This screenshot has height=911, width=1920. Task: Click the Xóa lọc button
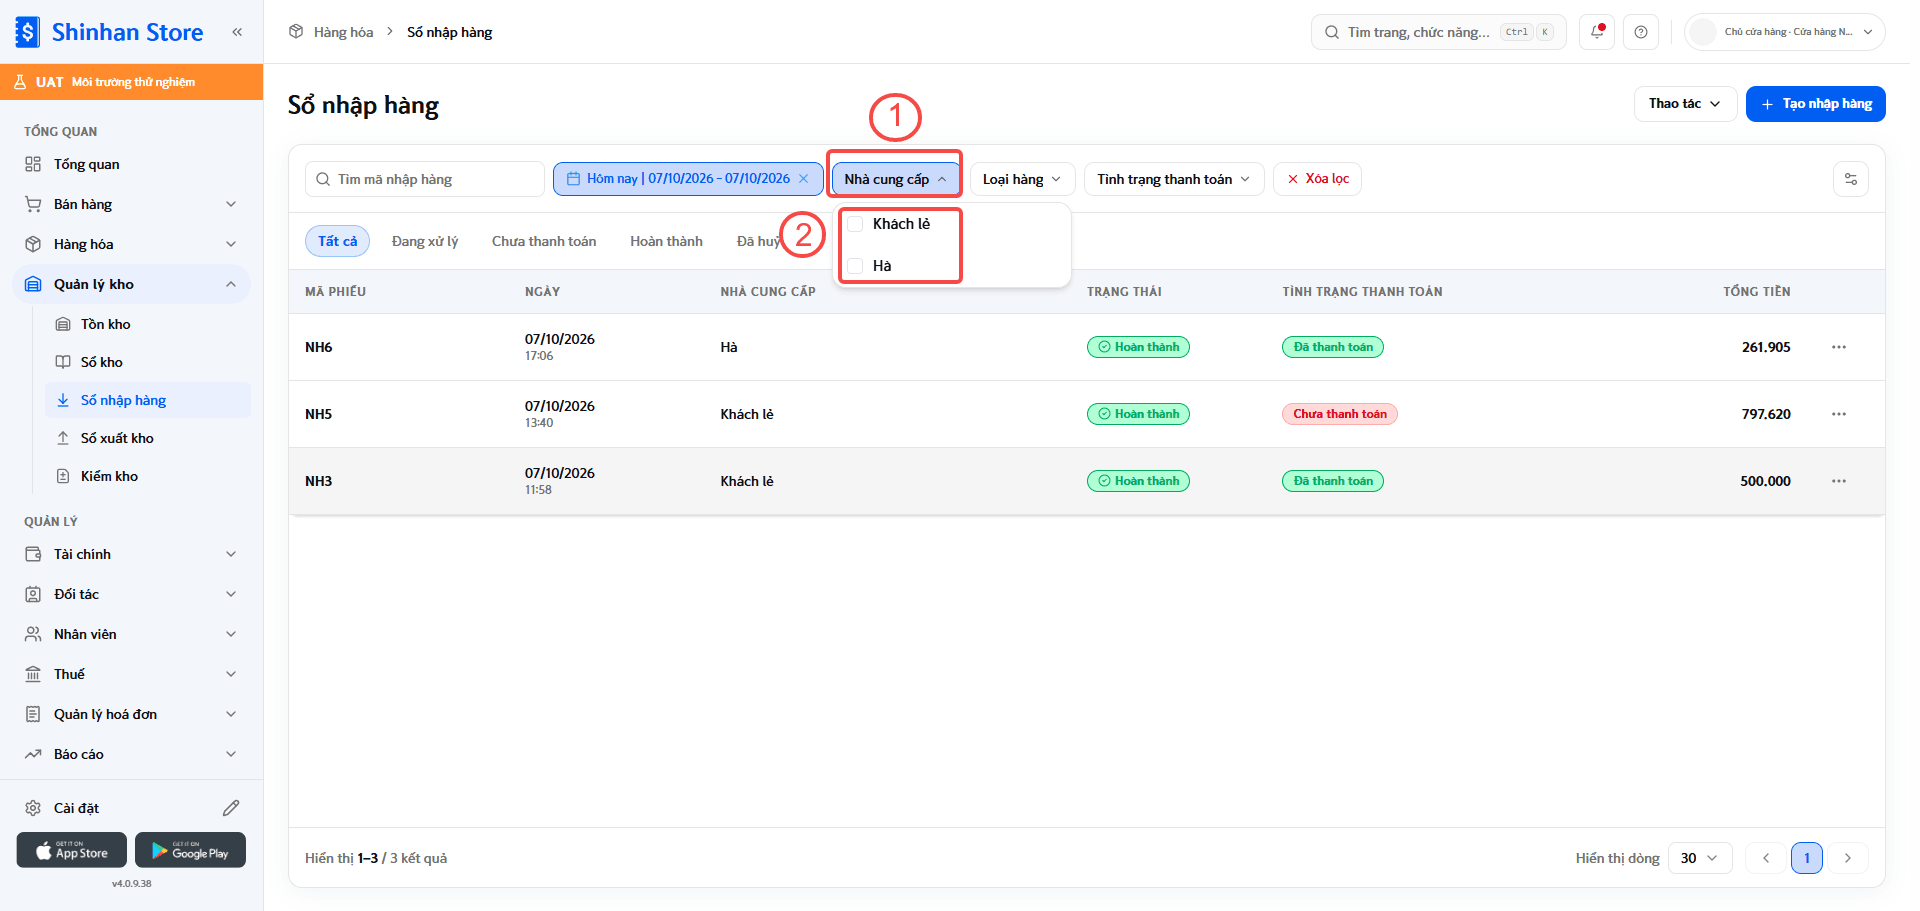click(1317, 179)
